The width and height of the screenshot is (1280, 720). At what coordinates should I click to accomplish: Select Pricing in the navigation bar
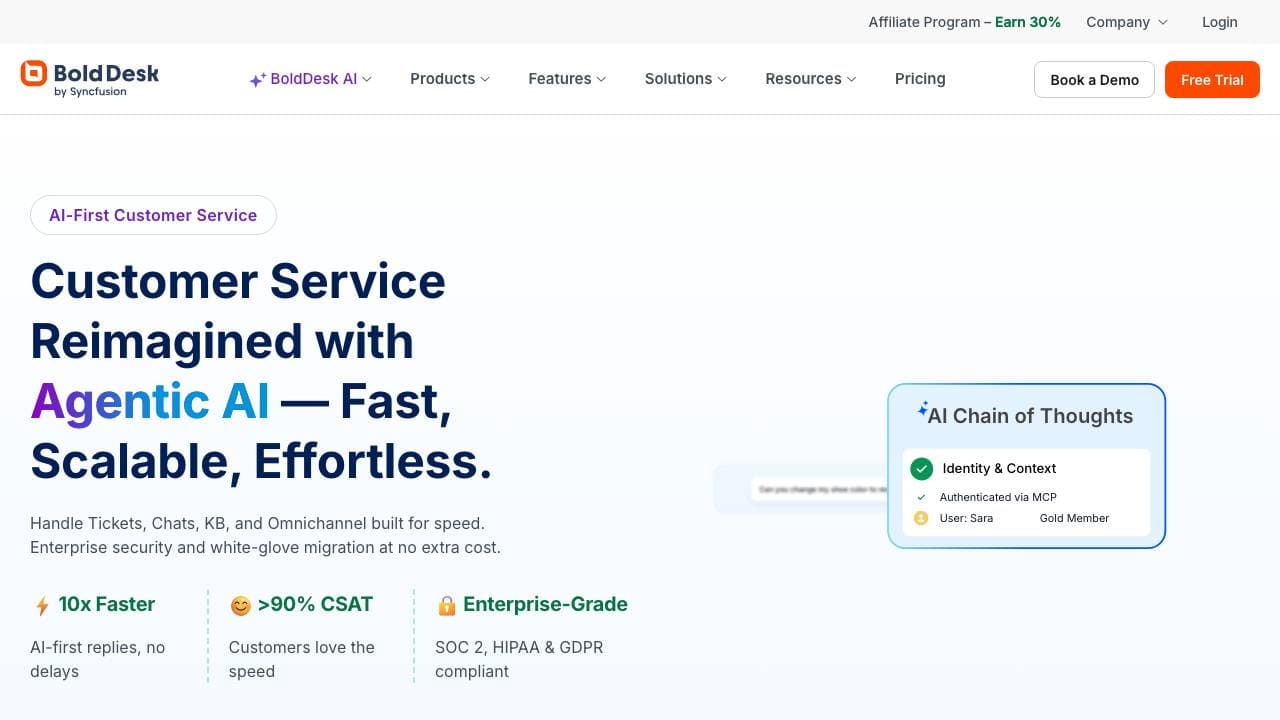click(x=919, y=79)
